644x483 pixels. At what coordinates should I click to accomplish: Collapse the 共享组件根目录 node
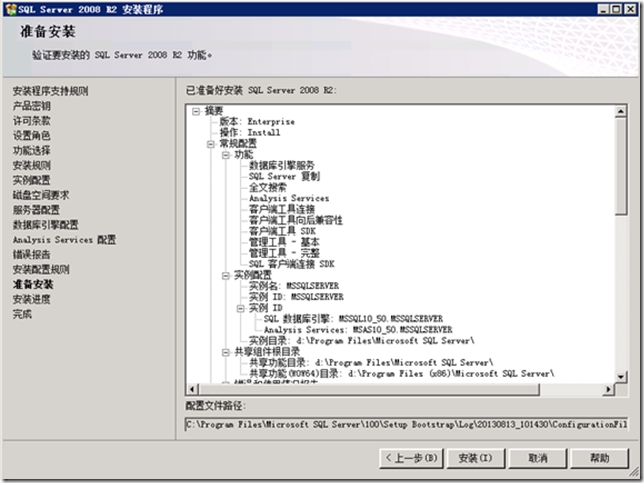point(225,352)
